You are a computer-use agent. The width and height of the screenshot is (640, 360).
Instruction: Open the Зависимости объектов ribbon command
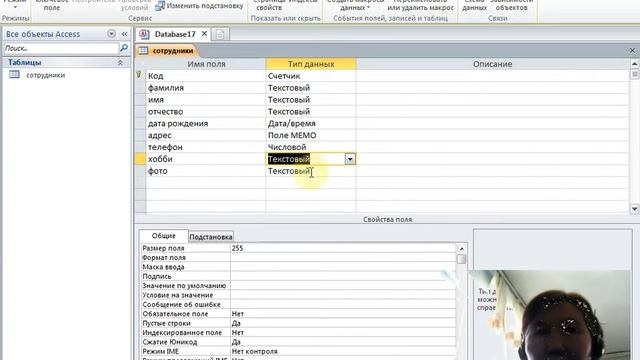511,6
